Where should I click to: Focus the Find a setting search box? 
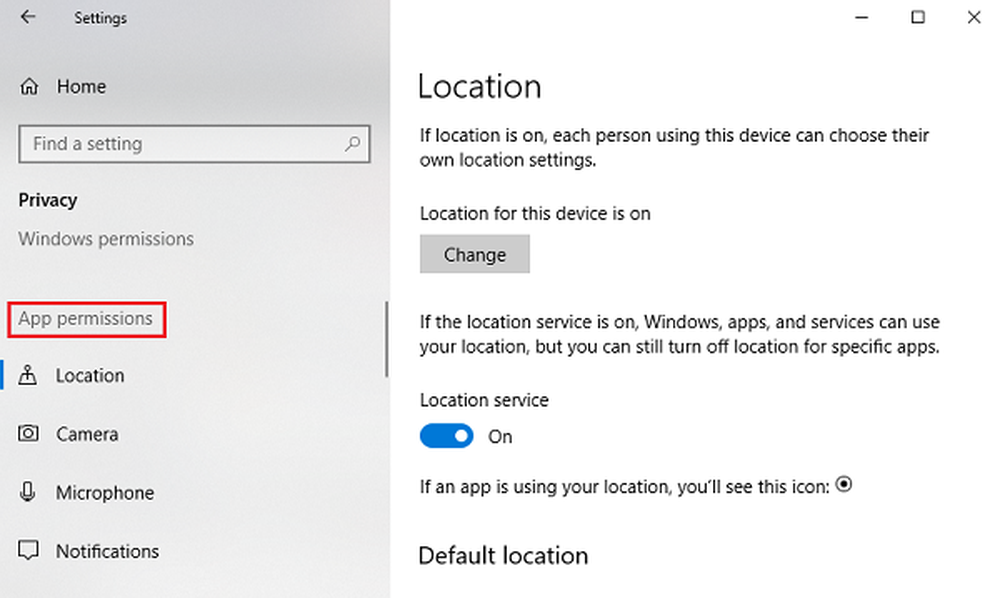(195, 144)
